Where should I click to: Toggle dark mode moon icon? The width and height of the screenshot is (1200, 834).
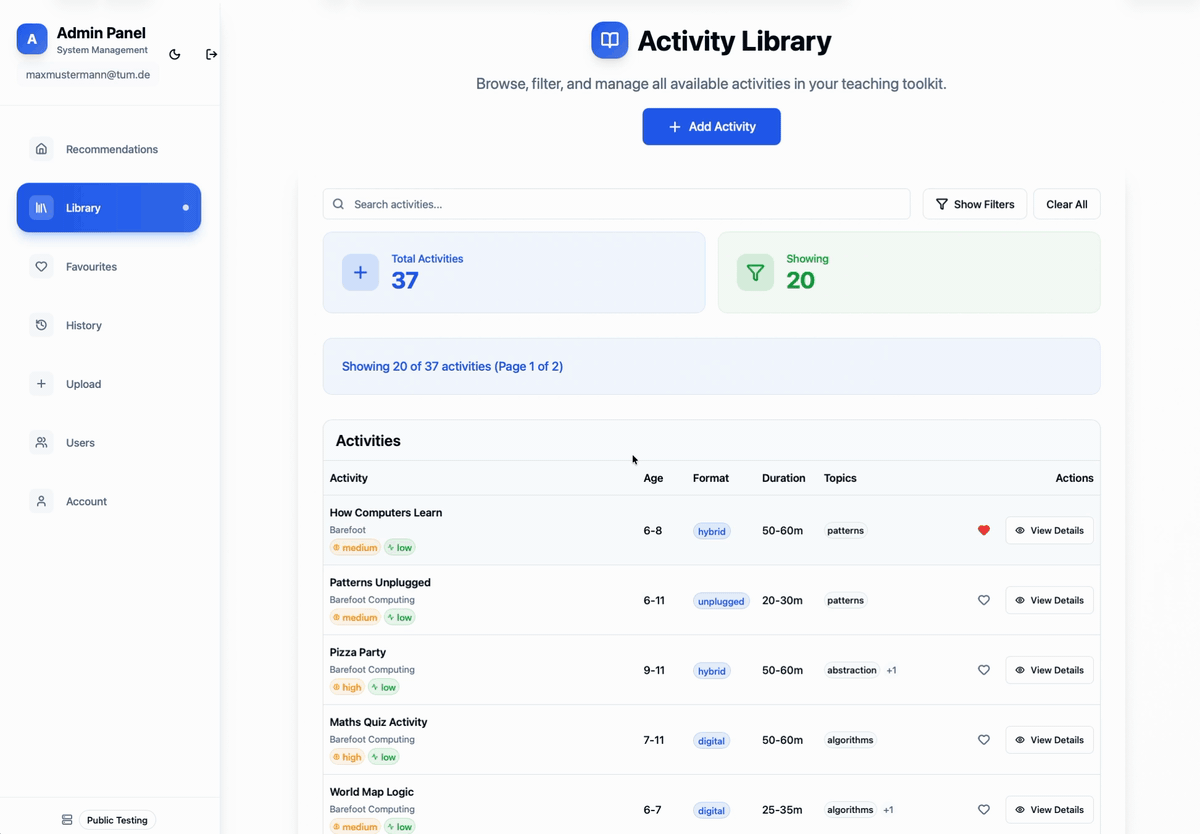pyautogui.click(x=175, y=55)
